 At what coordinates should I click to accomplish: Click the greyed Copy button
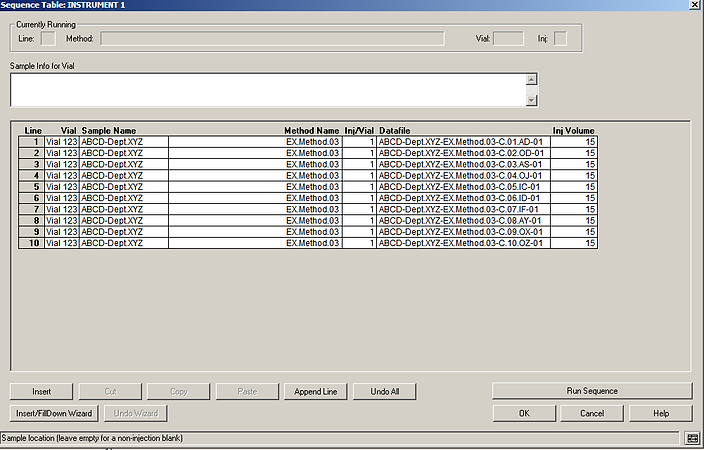pyautogui.click(x=179, y=392)
